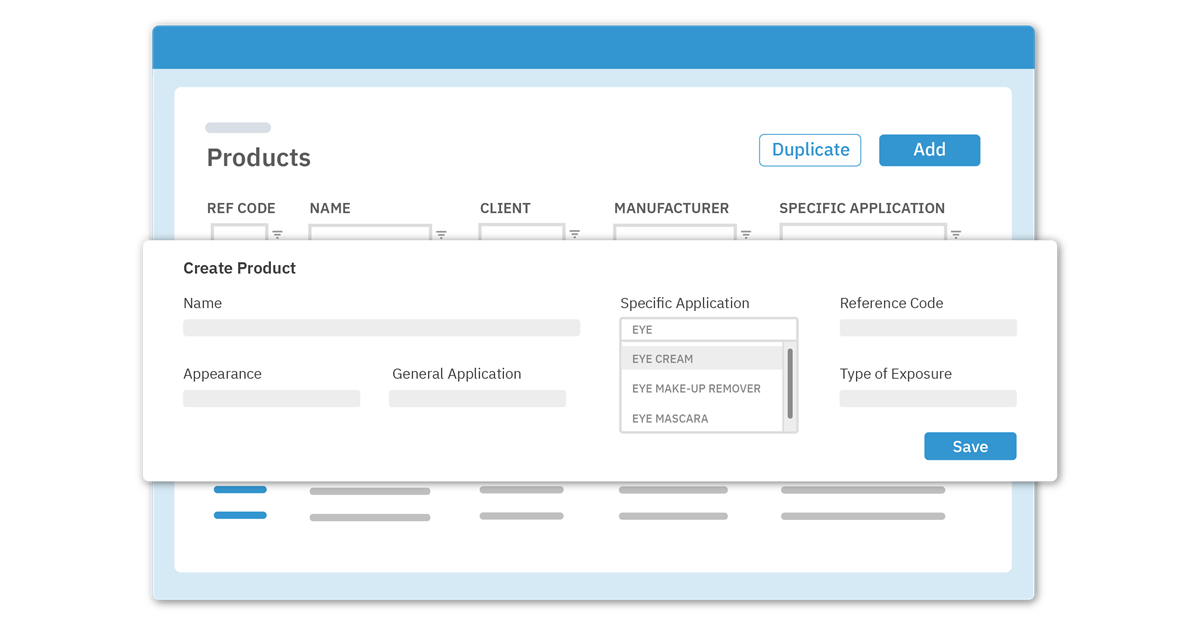Click the Name input field
Viewport: 1200px width, 630px height.
(381, 327)
